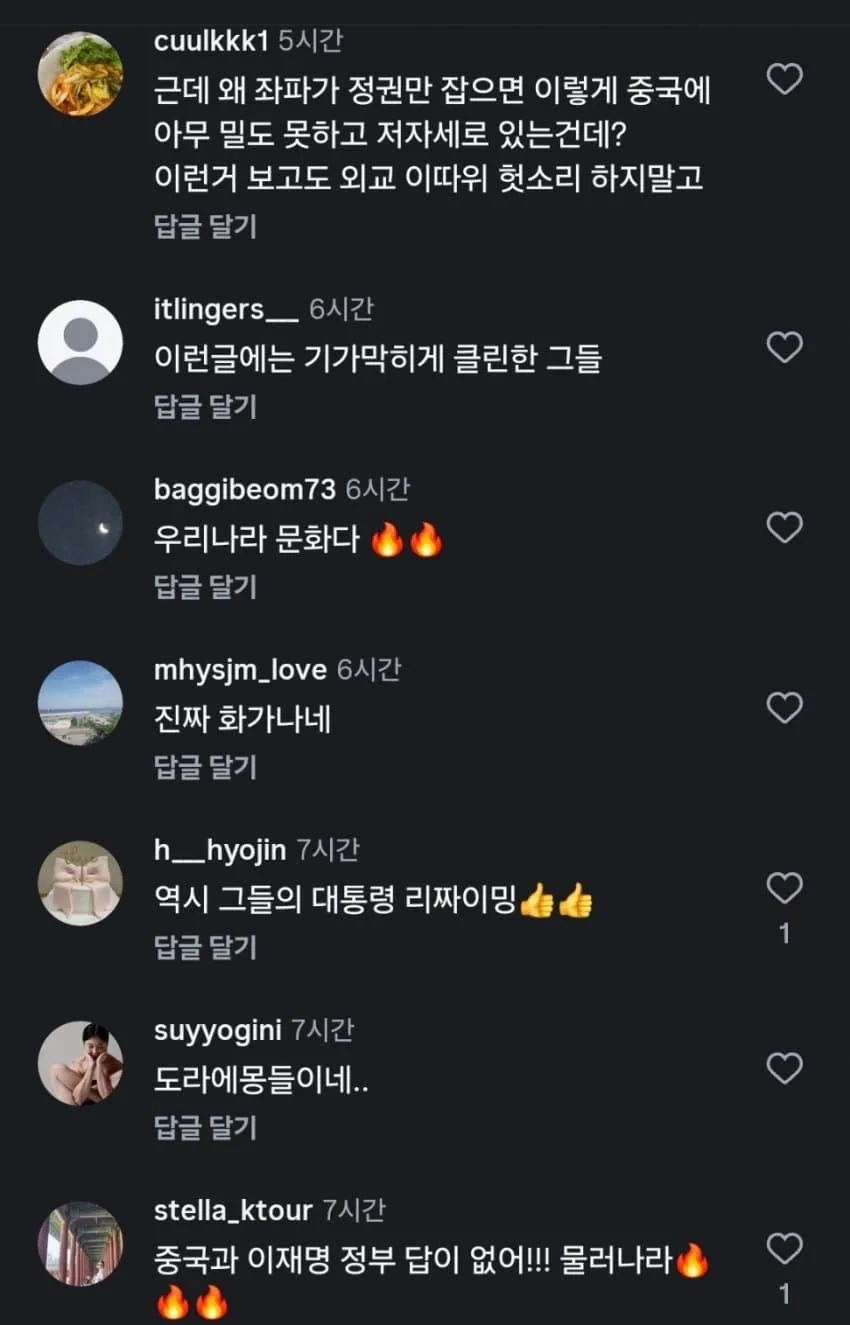850x1325 pixels.
Task: Reply to itlingers__ via 답글 달기
Action: 205,407
